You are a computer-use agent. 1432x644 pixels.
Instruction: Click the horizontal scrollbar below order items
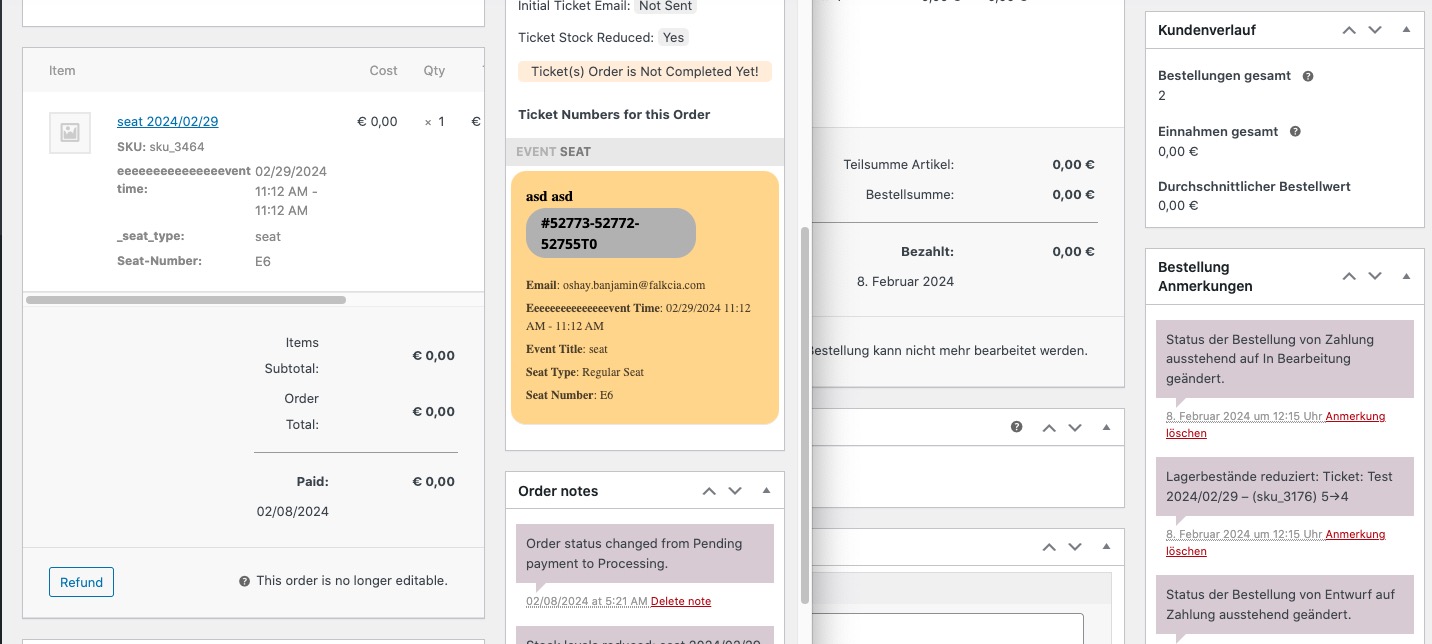click(186, 300)
